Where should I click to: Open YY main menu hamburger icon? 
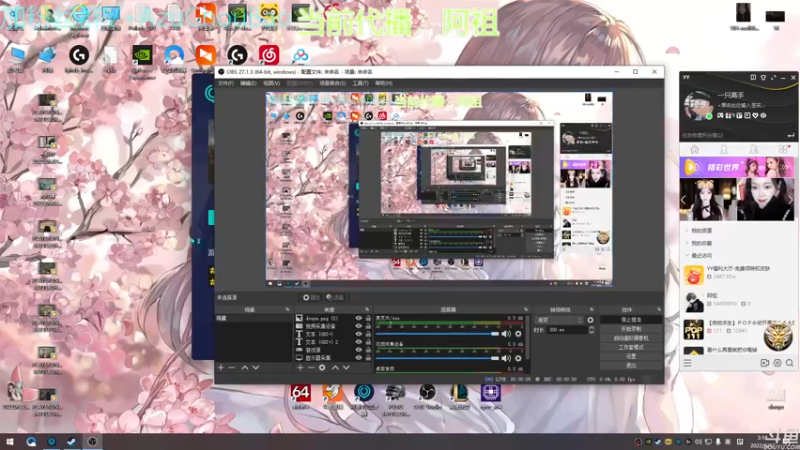(x=687, y=363)
